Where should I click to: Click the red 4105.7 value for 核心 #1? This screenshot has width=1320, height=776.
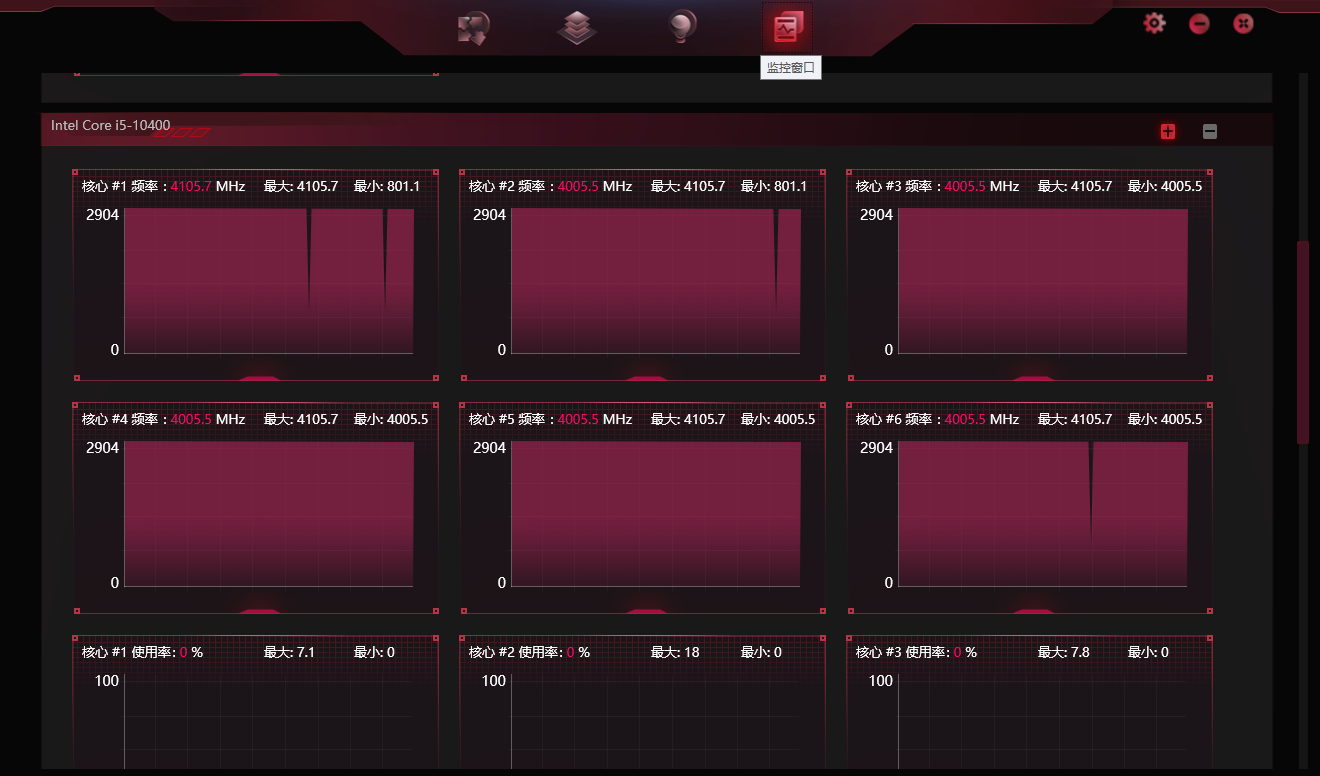pos(191,186)
